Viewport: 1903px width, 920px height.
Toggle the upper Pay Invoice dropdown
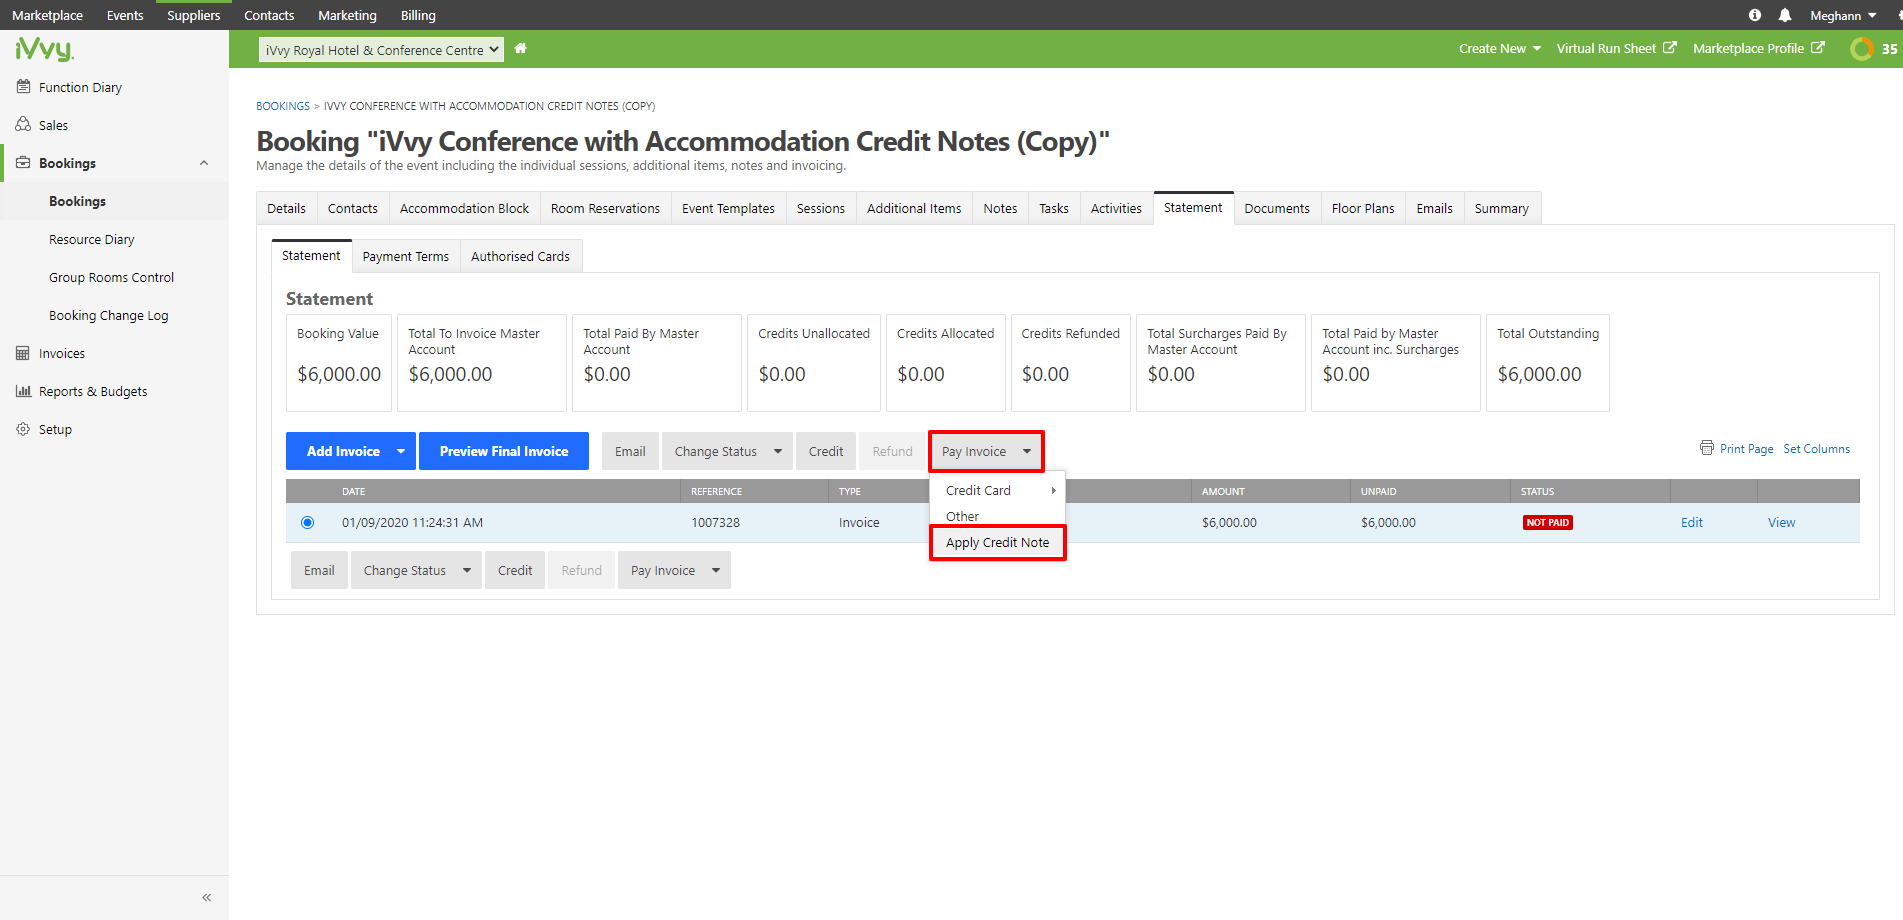point(986,451)
